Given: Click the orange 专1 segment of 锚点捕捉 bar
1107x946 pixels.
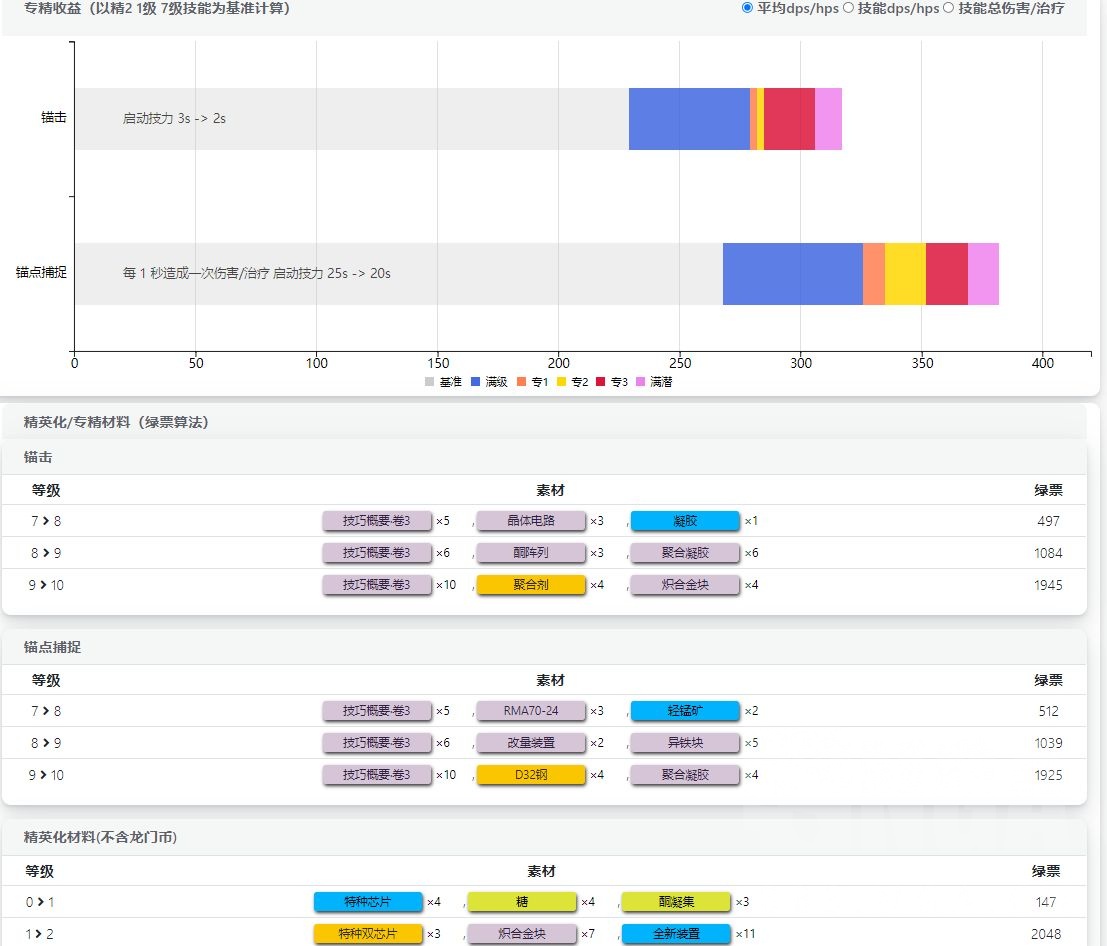Looking at the screenshot, I should pos(873,274).
